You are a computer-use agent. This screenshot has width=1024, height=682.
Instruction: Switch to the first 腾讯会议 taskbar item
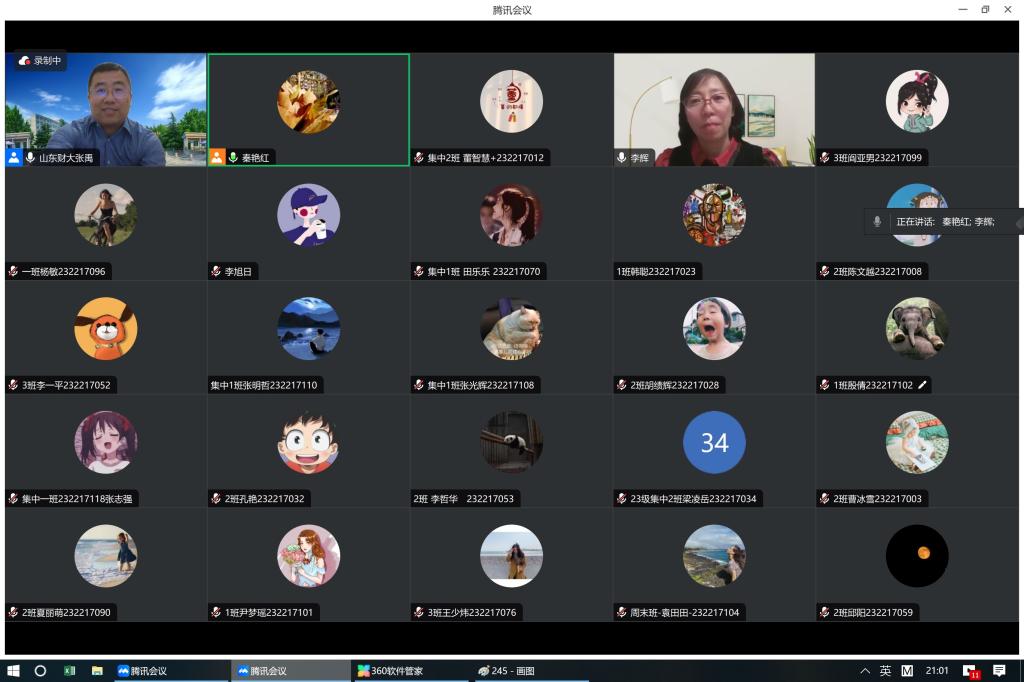(143, 671)
